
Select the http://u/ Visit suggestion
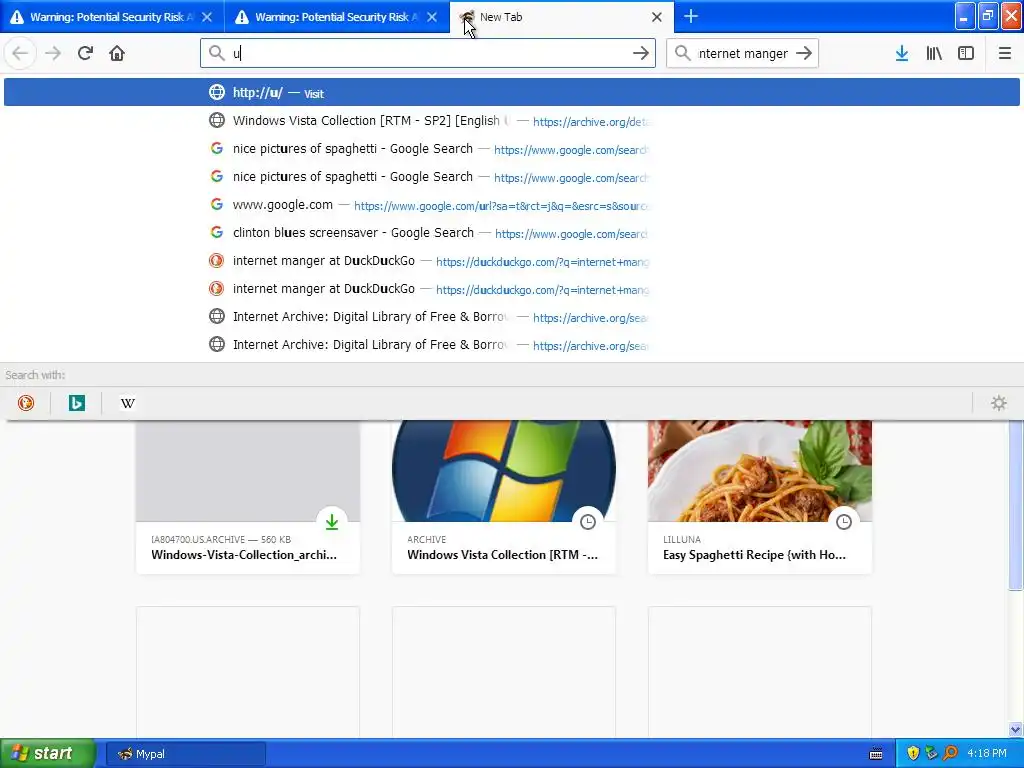511,92
